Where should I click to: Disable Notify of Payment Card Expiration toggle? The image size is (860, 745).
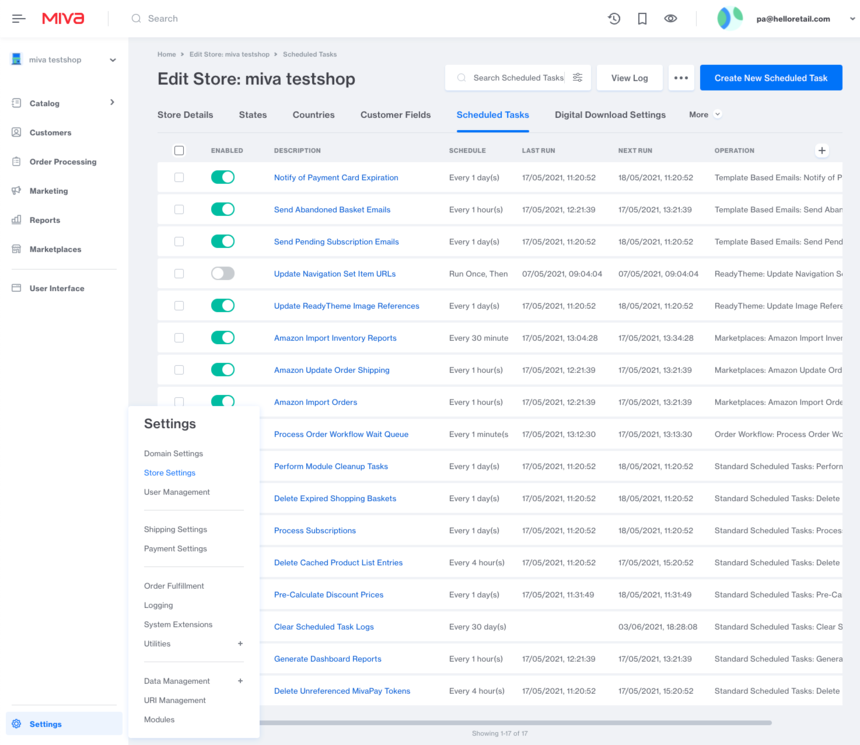pos(222,178)
